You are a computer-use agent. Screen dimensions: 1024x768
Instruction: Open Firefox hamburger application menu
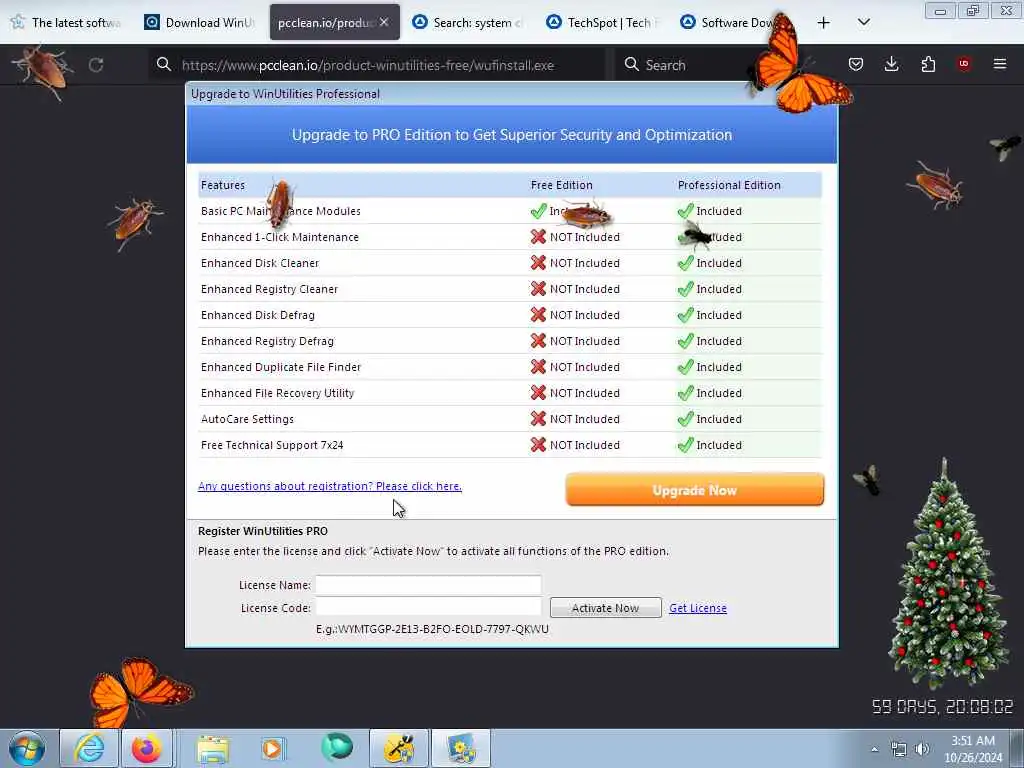pyautogui.click(x=1000, y=64)
